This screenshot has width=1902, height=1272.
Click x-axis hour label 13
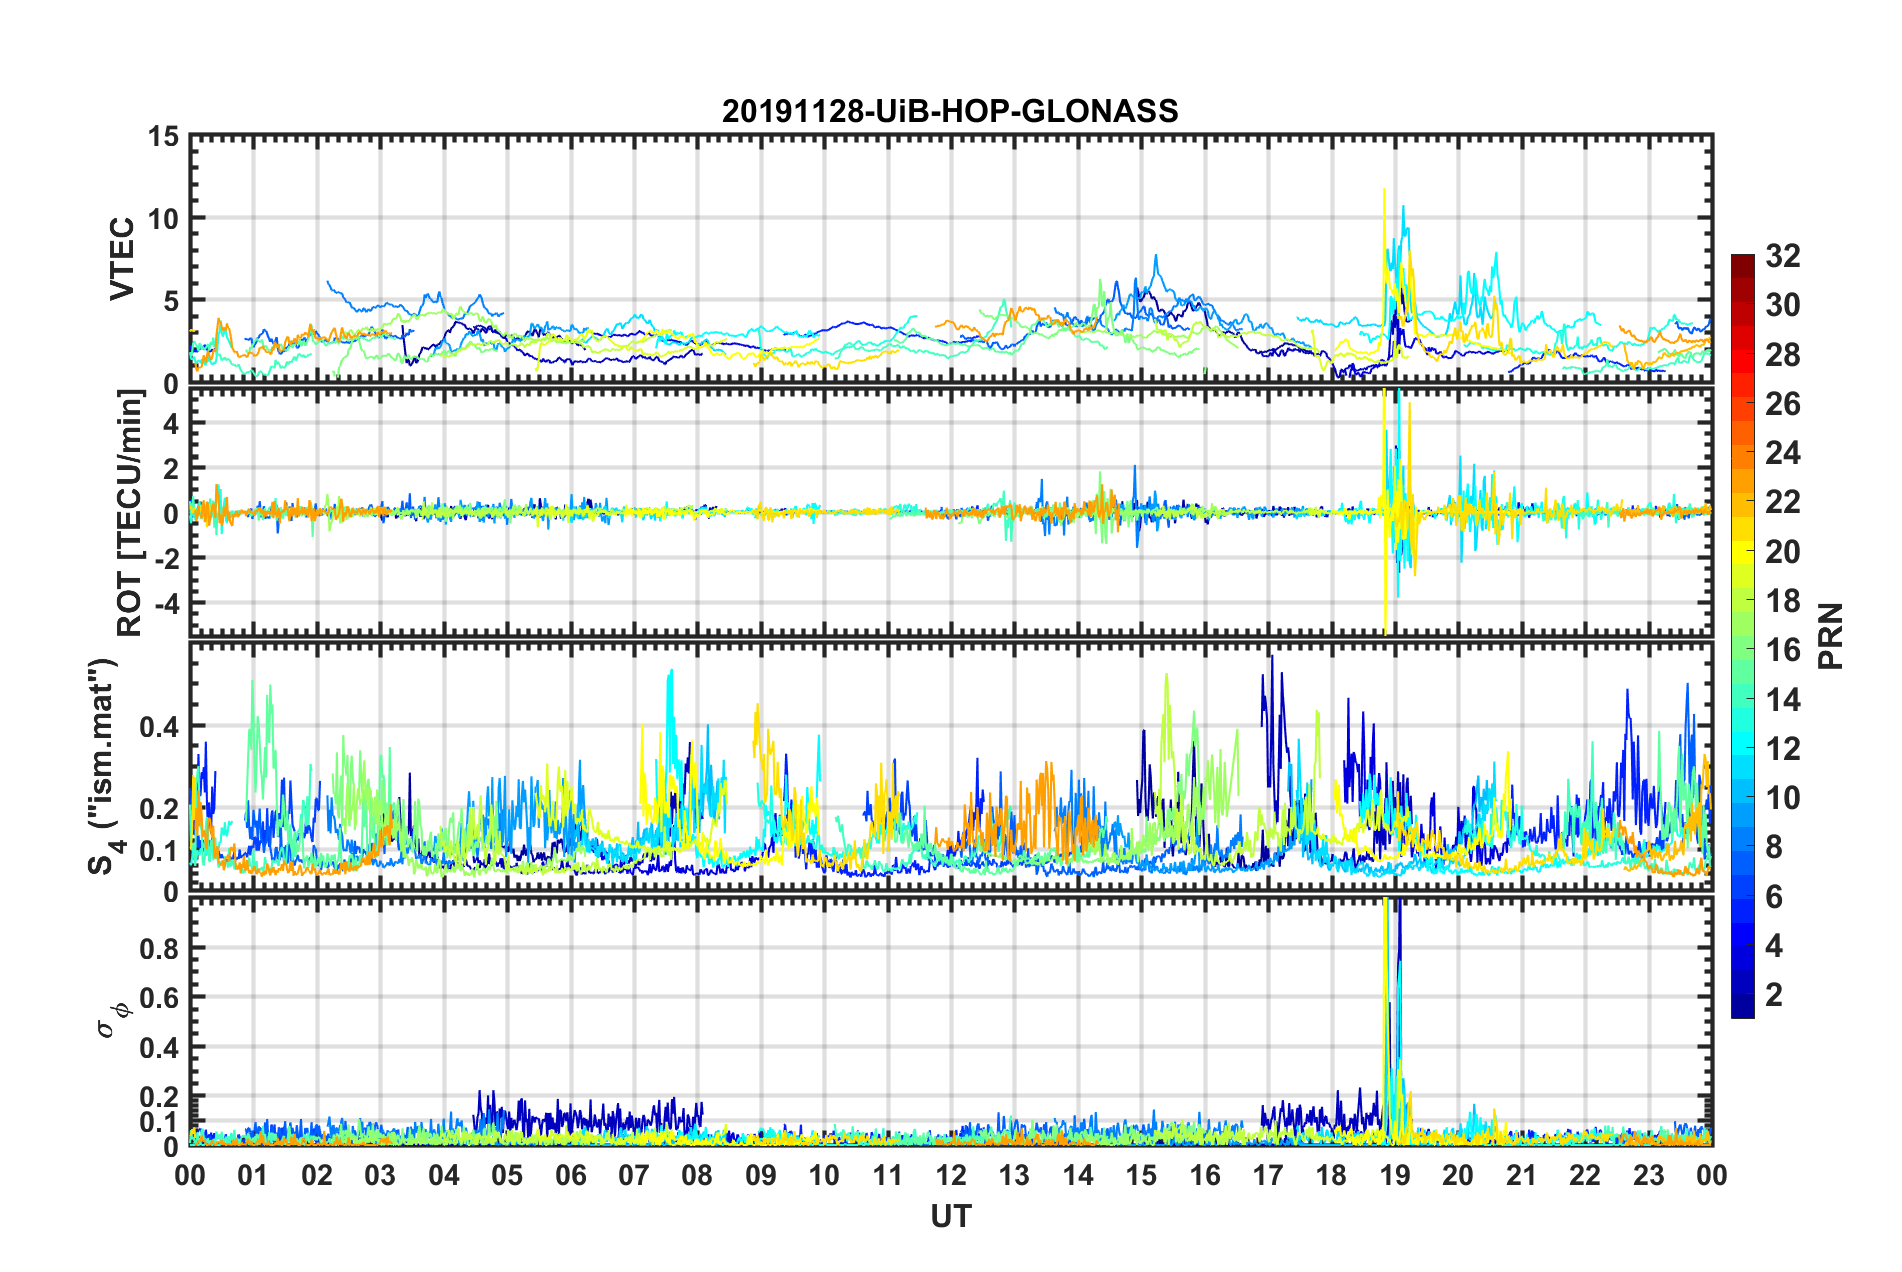click(x=1014, y=1175)
